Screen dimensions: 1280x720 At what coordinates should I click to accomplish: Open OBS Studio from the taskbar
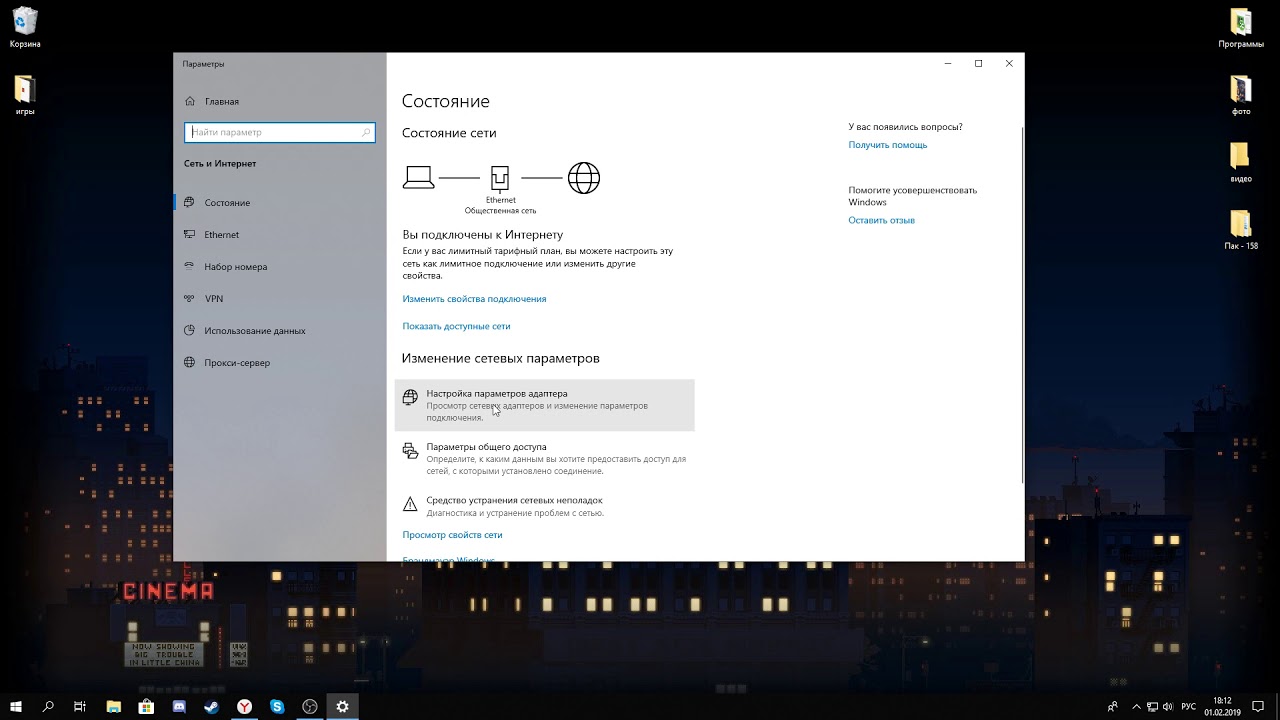tap(310, 707)
